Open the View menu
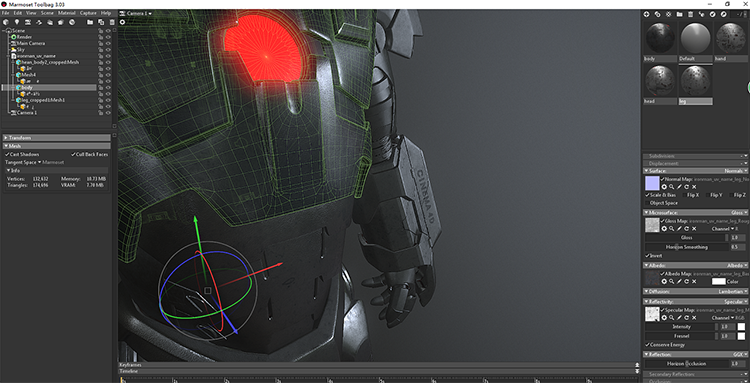The image size is (750, 383). pyautogui.click(x=31, y=13)
